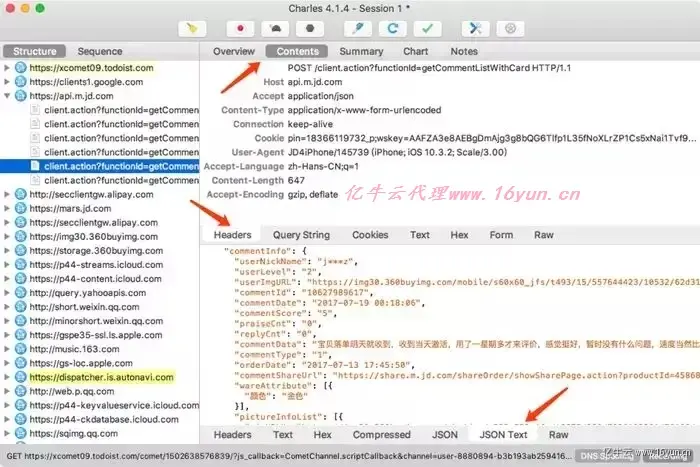Click the repeat request refresh icon
Image resolution: width=700 pixels, height=467 pixels.
click(x=393, y=29)
